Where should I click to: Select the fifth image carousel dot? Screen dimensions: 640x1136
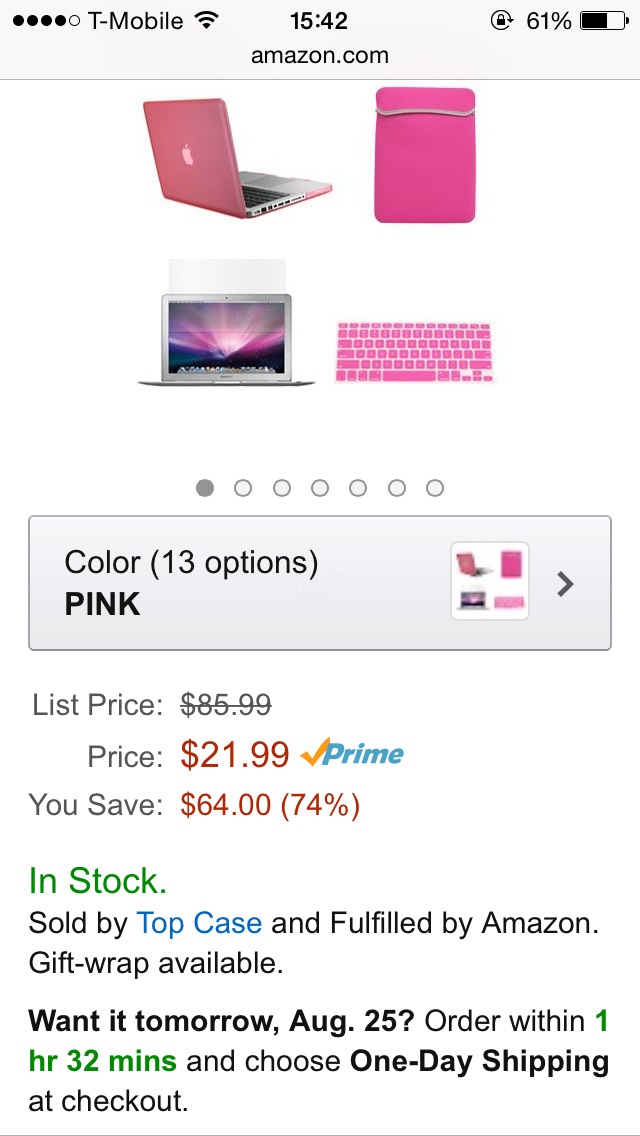tap(358, 488)
